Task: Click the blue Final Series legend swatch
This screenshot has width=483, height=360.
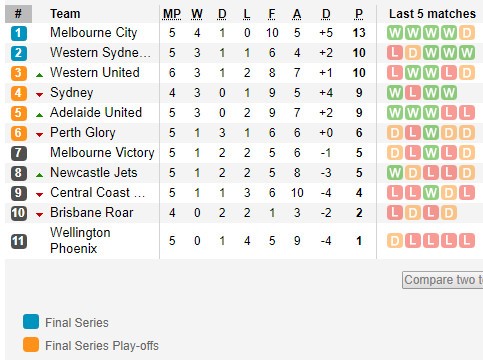Action: click(x=31, y=322)
